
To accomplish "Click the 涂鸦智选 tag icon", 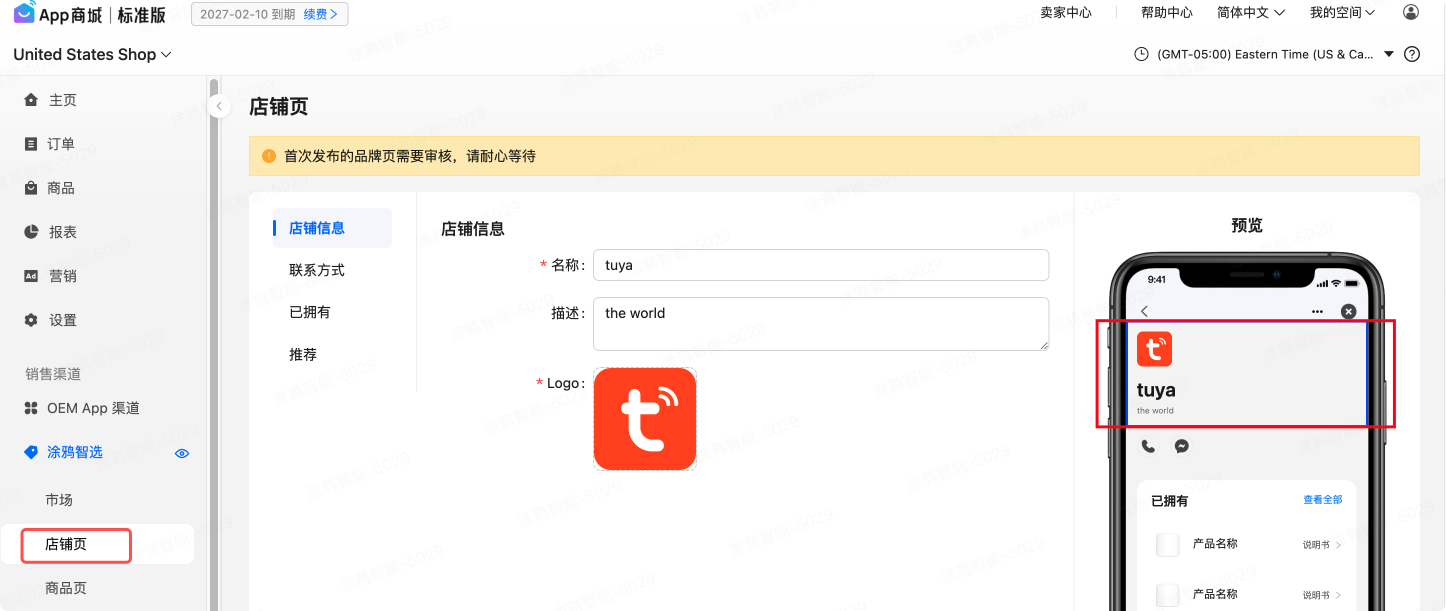I will [30, 452].
